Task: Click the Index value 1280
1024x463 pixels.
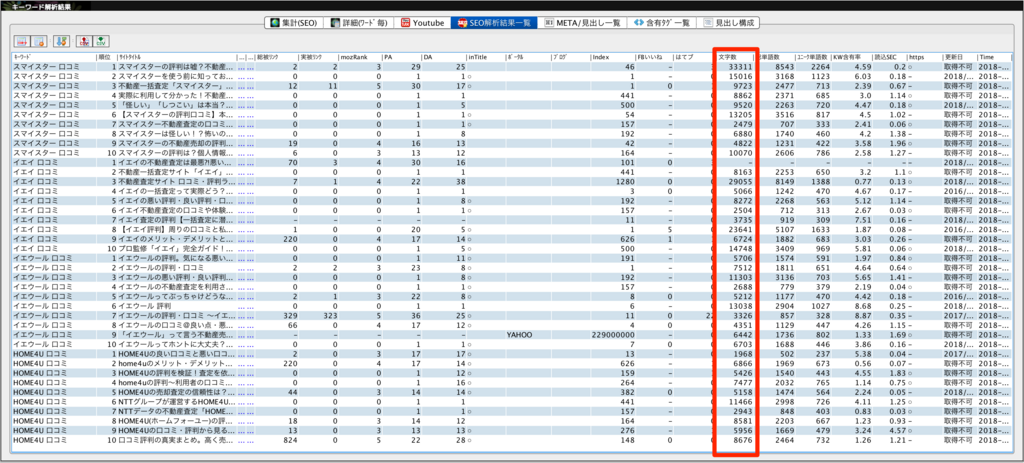Action: [625, 181]
